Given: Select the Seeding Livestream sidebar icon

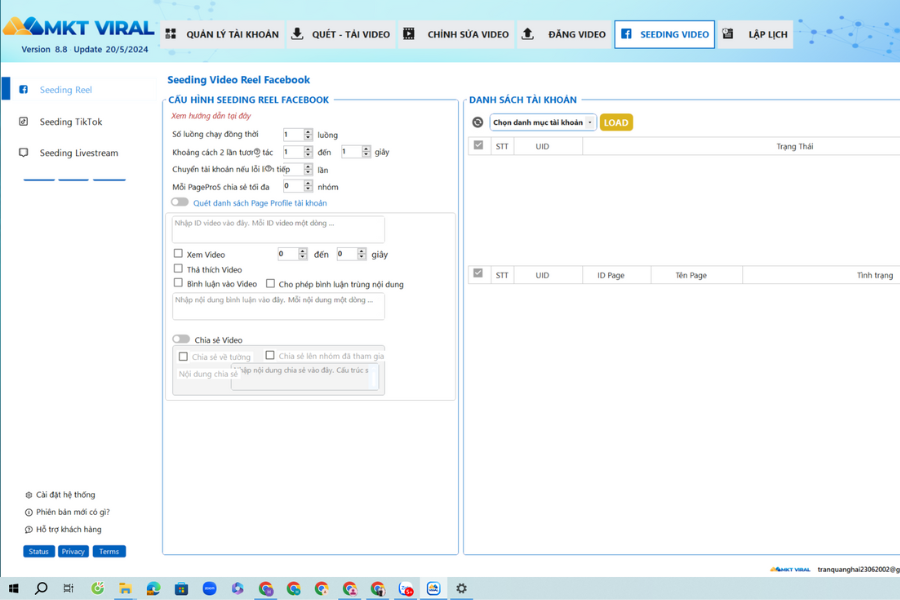Looking at the screenshot, I should (24, 153).
